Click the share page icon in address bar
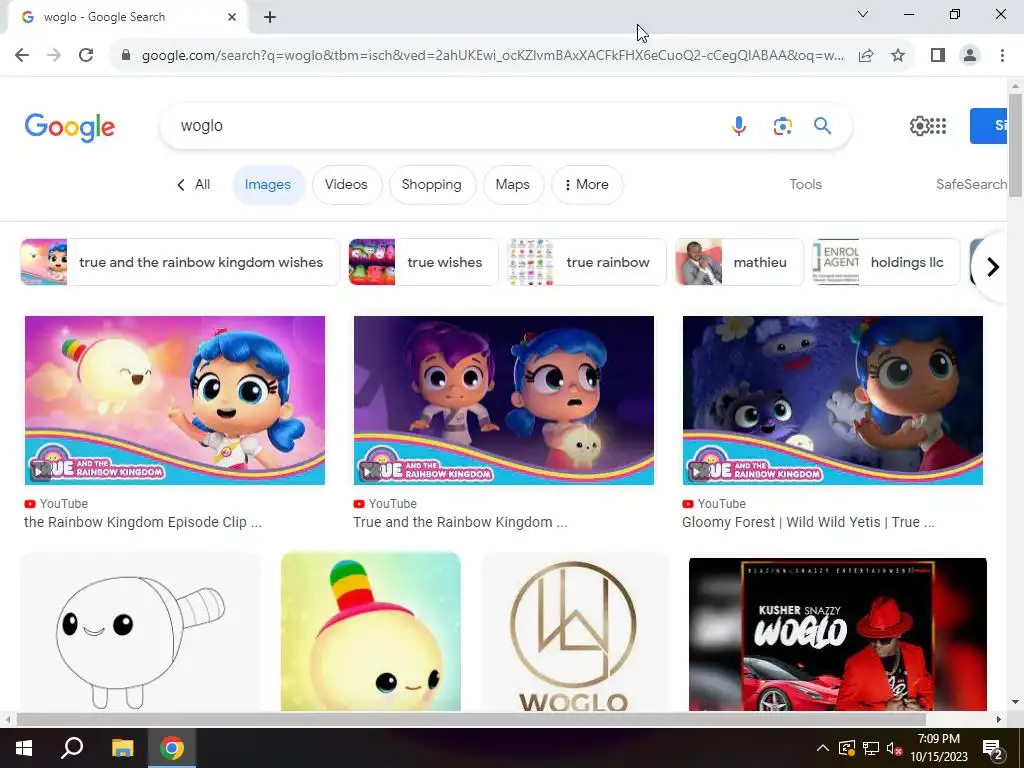 (x=866, y=55)
